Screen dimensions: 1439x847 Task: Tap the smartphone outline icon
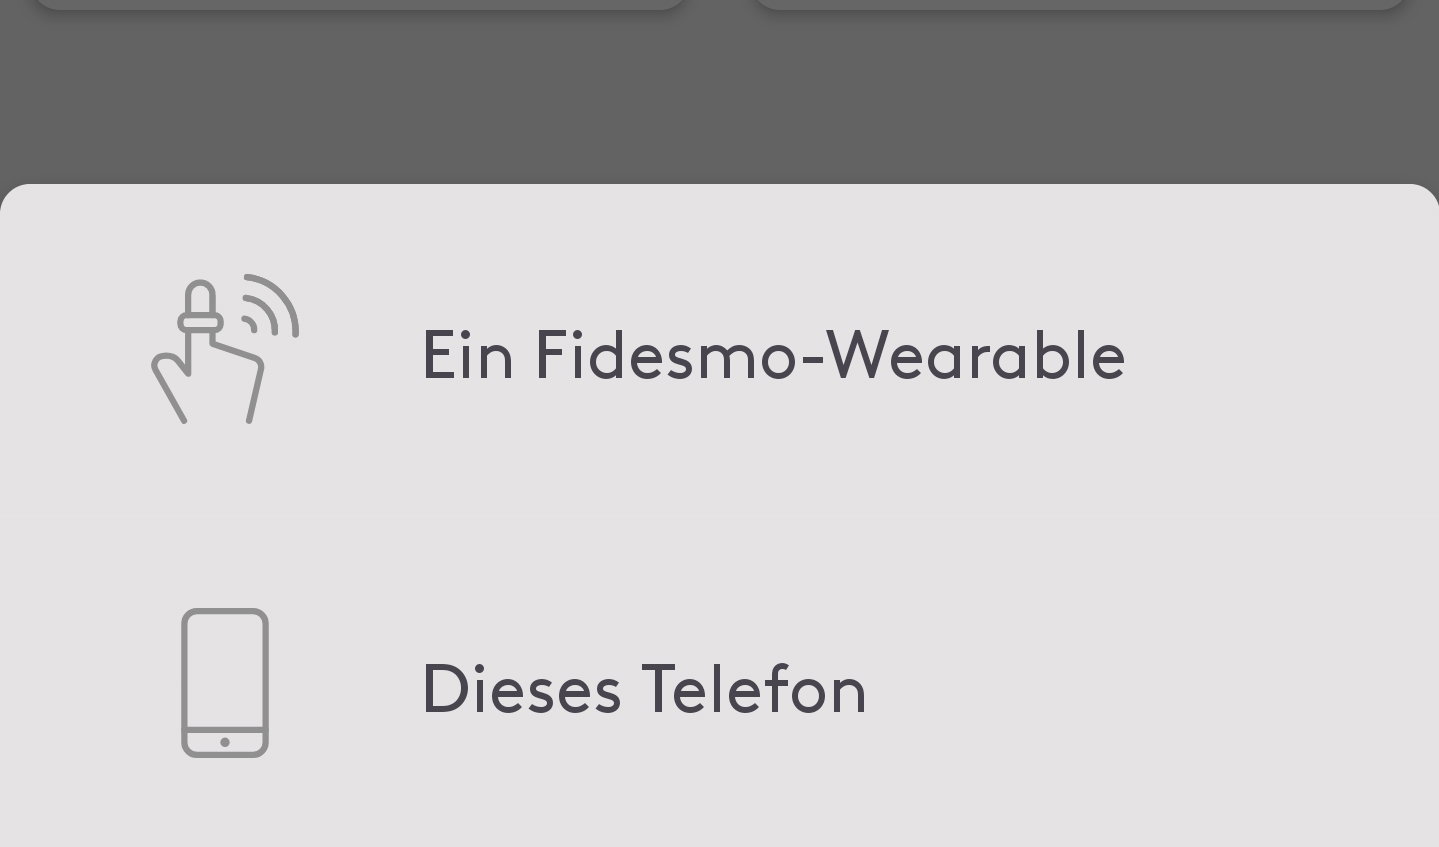(224, 682)
